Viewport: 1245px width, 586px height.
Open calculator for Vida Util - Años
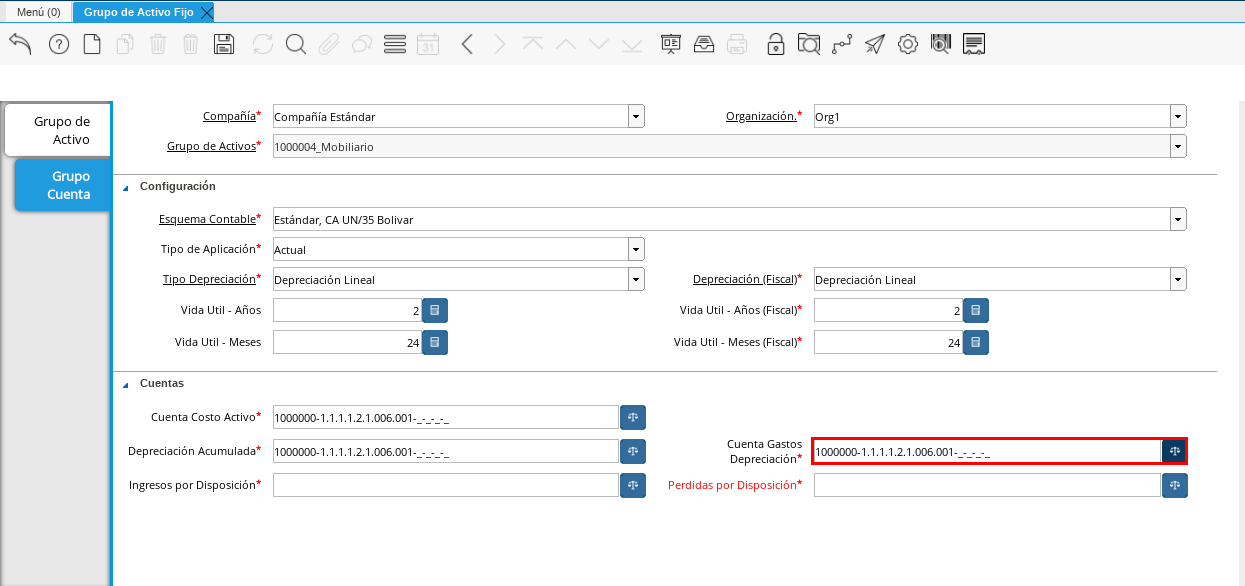click(x=435, y=311)
